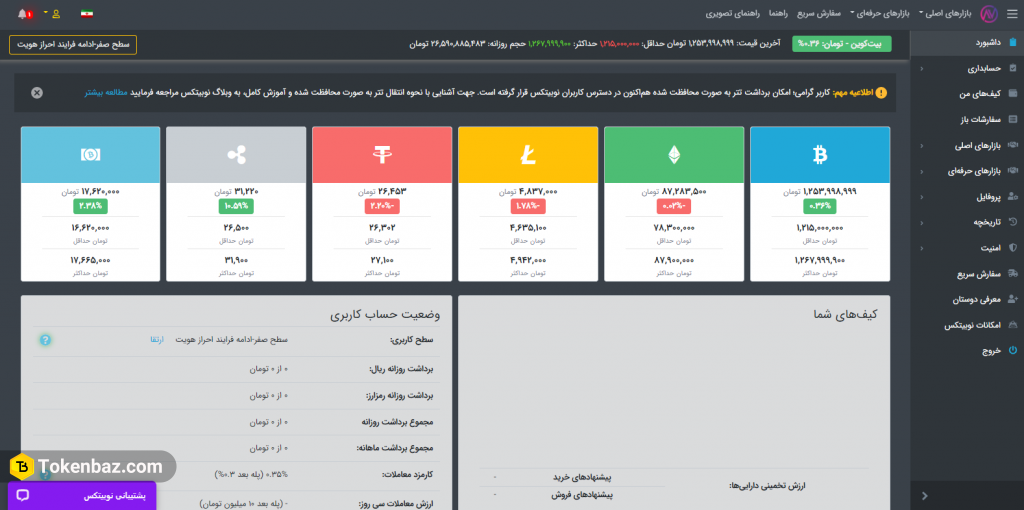Expand بازارهای اصلی sidebar chevron
This screenshot has height=510, width=1024.
pyautogui.click(x=921, y=146)
